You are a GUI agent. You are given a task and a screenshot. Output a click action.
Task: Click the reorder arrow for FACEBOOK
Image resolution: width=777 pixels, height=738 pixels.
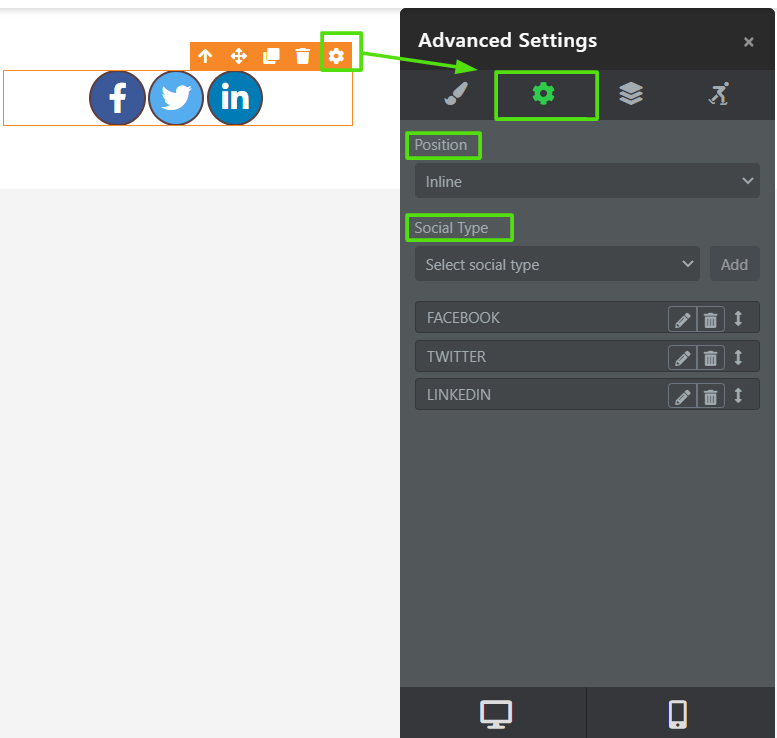coord(738,318)
